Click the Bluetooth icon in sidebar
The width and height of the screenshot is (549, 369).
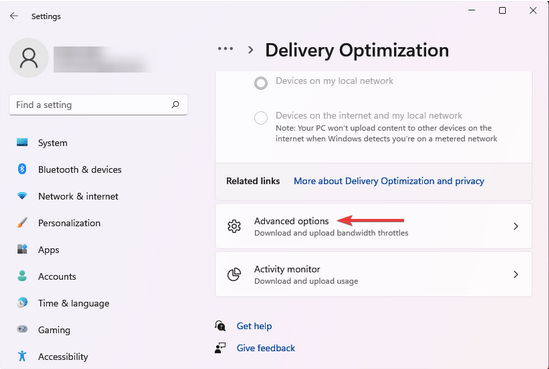(22, 169)
